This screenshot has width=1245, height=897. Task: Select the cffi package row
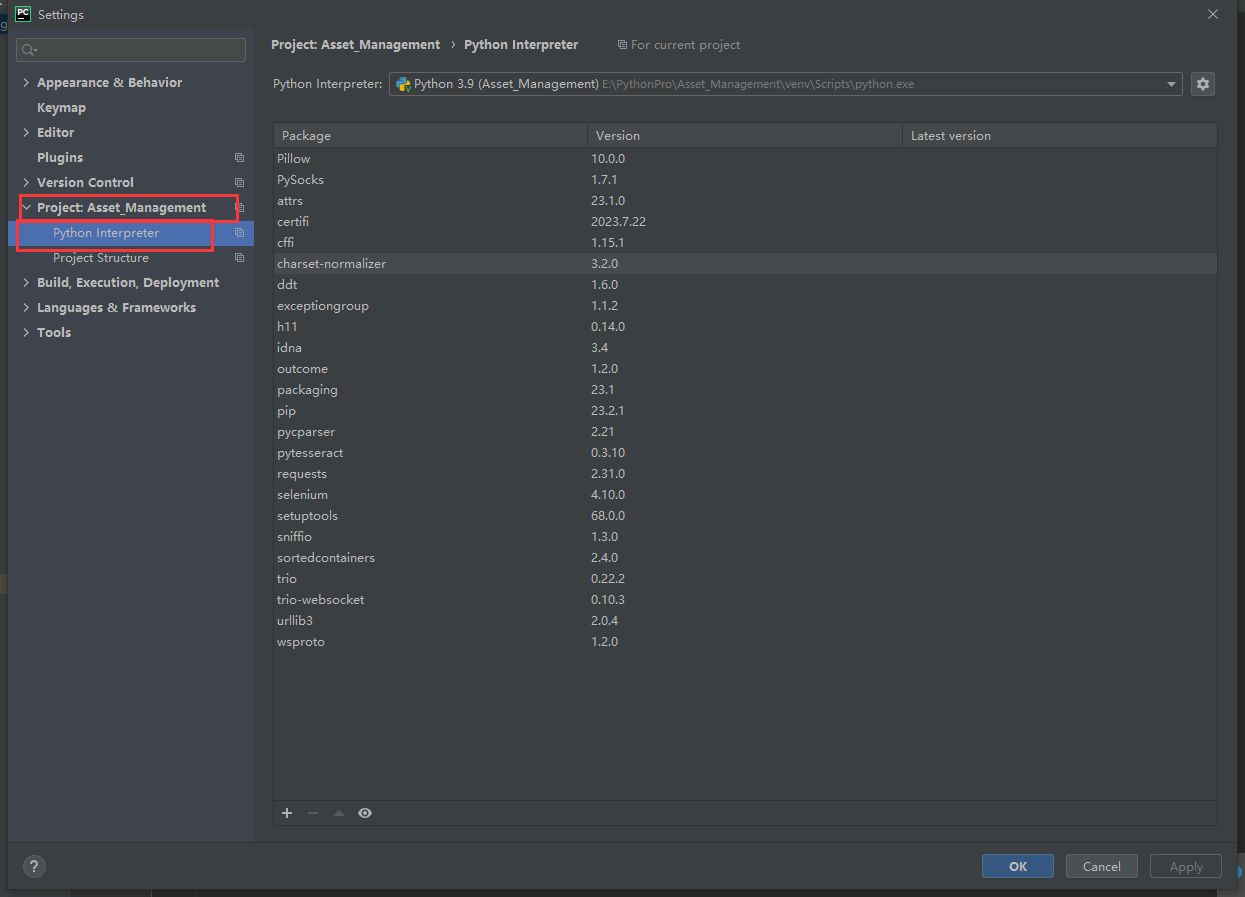(745, 243)
